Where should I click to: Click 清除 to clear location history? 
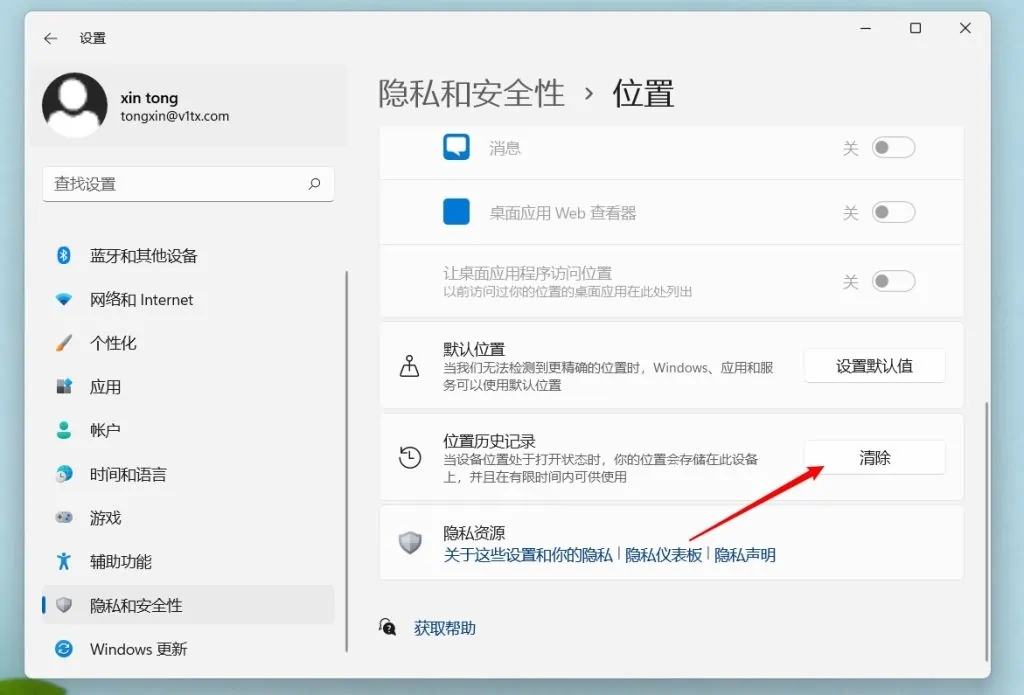click(874, 458)
